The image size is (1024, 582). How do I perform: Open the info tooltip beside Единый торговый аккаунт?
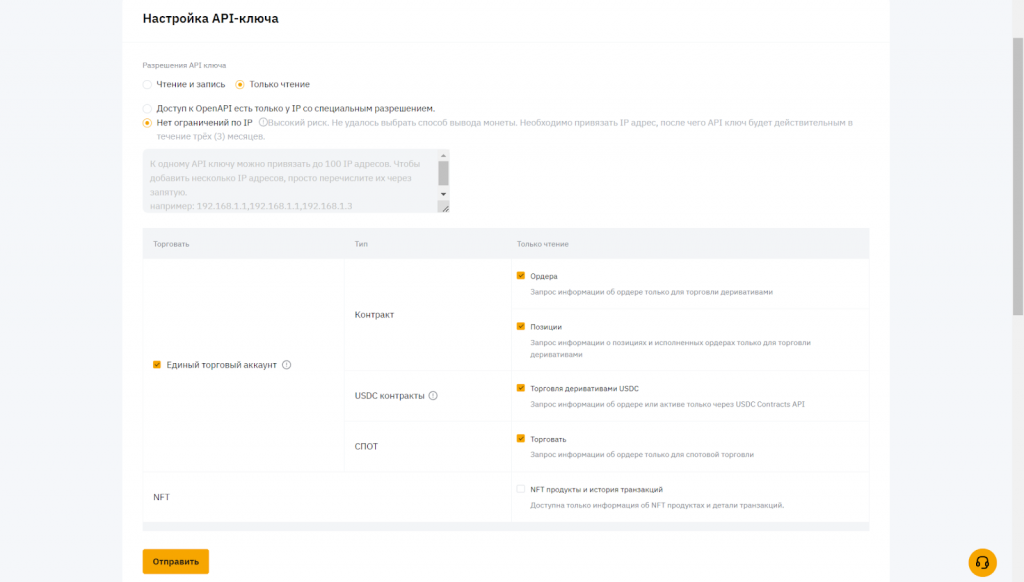(286, 364)
